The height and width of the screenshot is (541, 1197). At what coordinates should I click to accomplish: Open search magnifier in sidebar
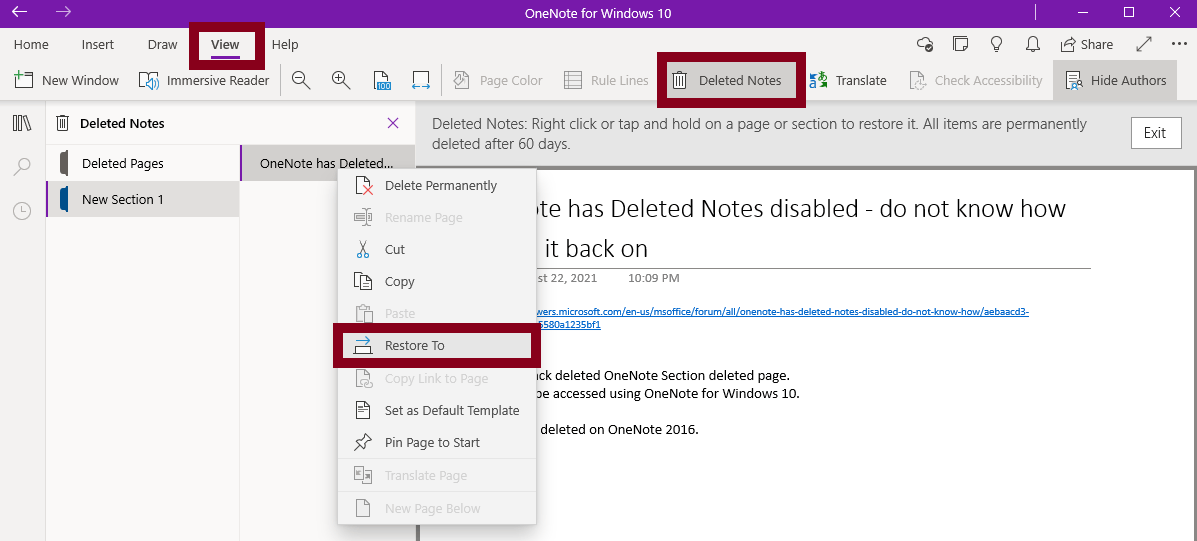point(22,167)
